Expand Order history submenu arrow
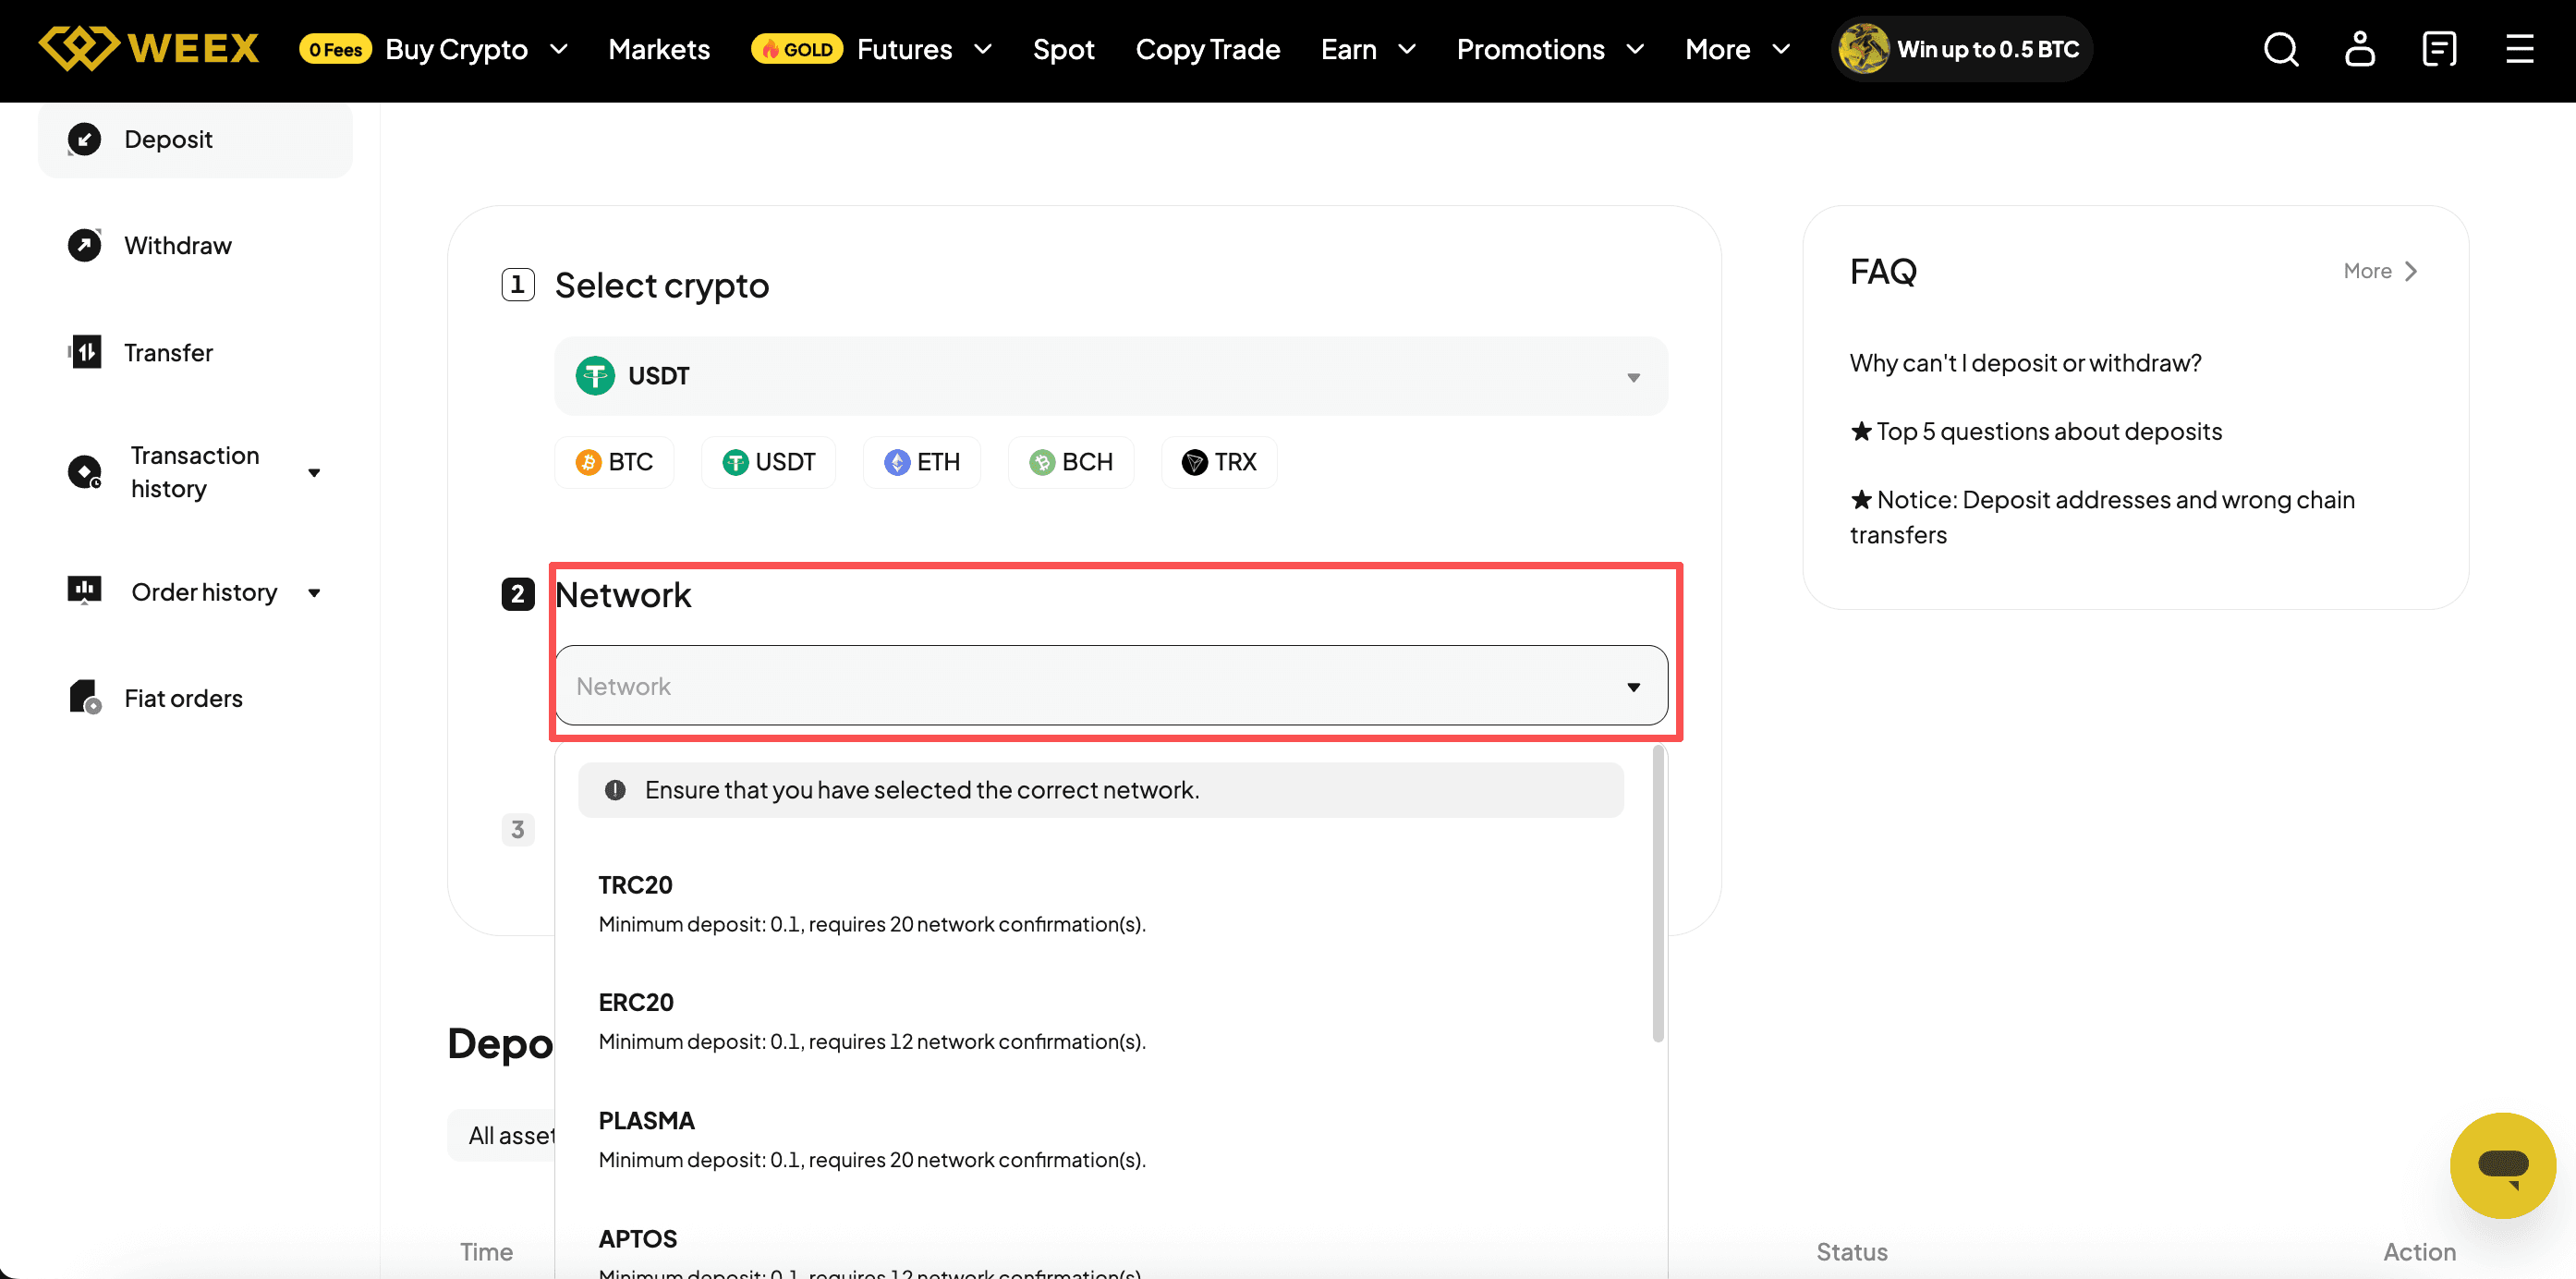The height and width of the screenshot is (1279, 2576). [x=314, y=592]
